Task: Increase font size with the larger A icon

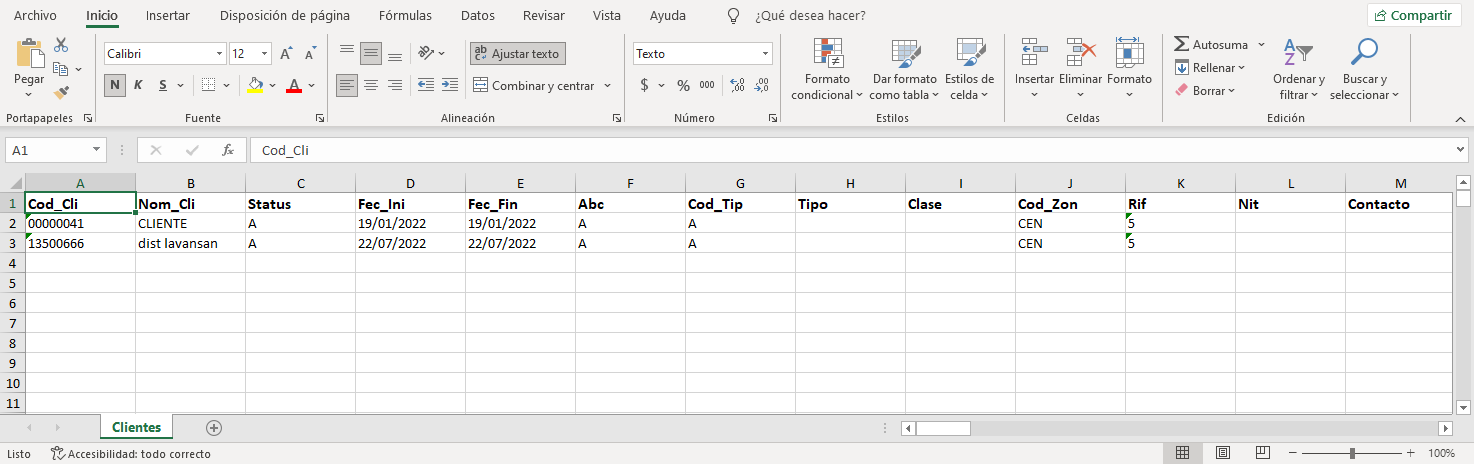Action: 286,54
